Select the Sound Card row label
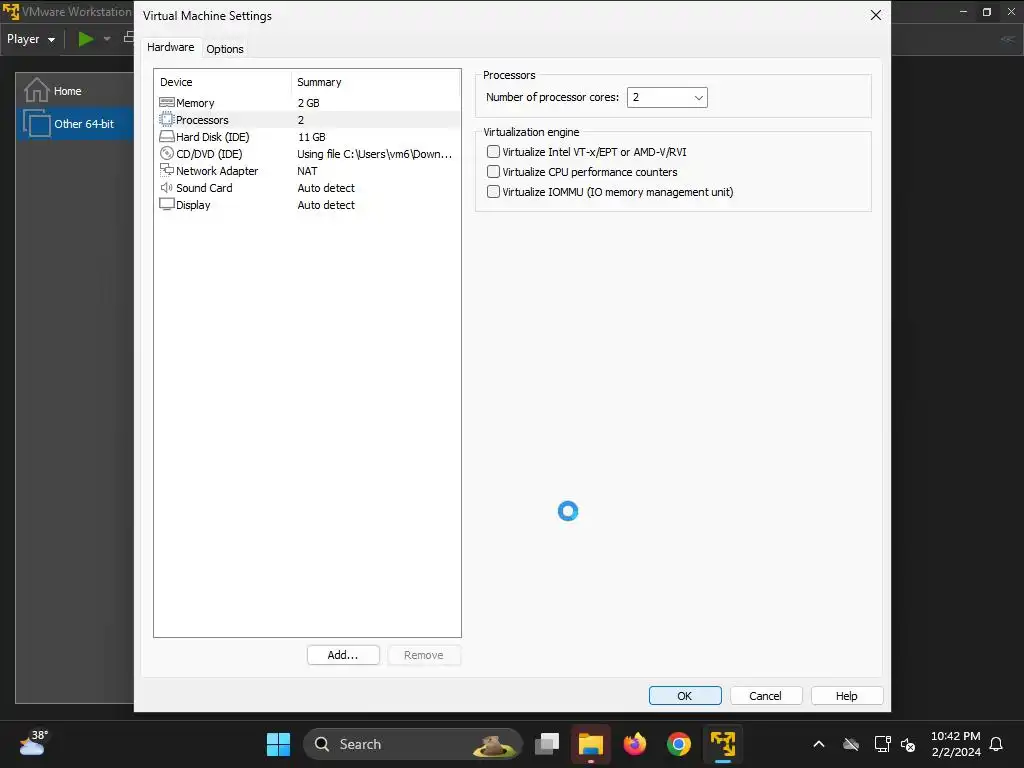1024x768 pixels. tap(204, 188)
